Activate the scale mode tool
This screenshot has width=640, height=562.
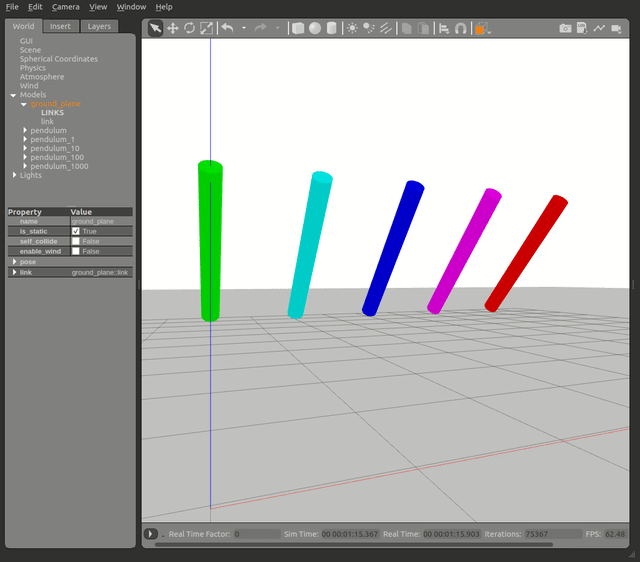(x=207, y=28)
